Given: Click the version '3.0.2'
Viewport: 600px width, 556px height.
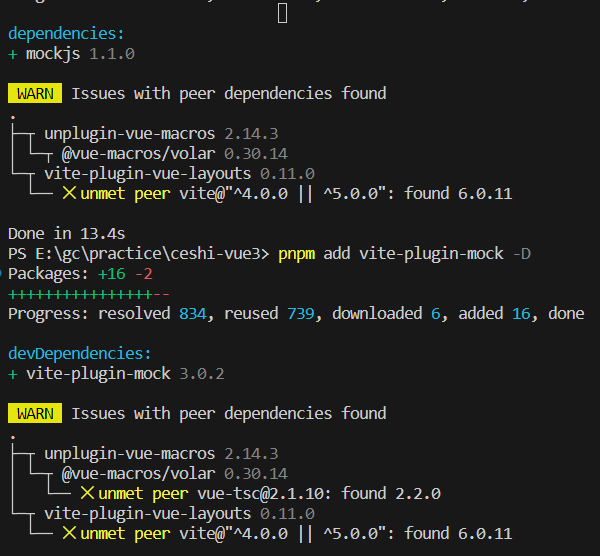Looking at the screenshot, I should click(202, 374).
